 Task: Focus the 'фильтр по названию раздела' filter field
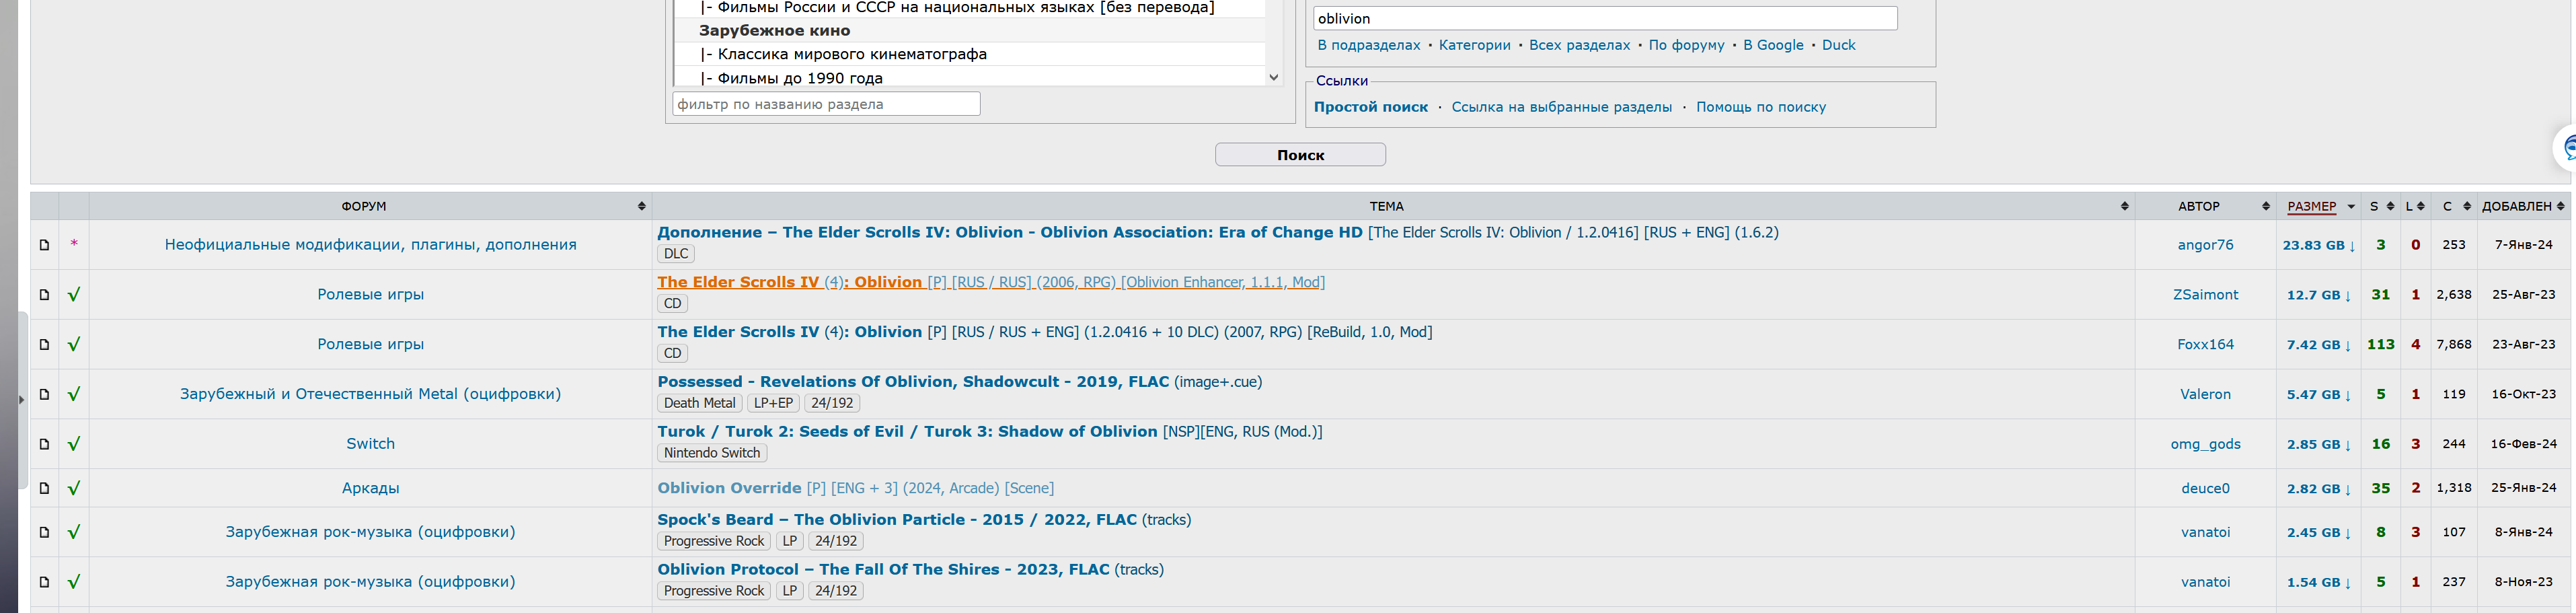[826, 104]
